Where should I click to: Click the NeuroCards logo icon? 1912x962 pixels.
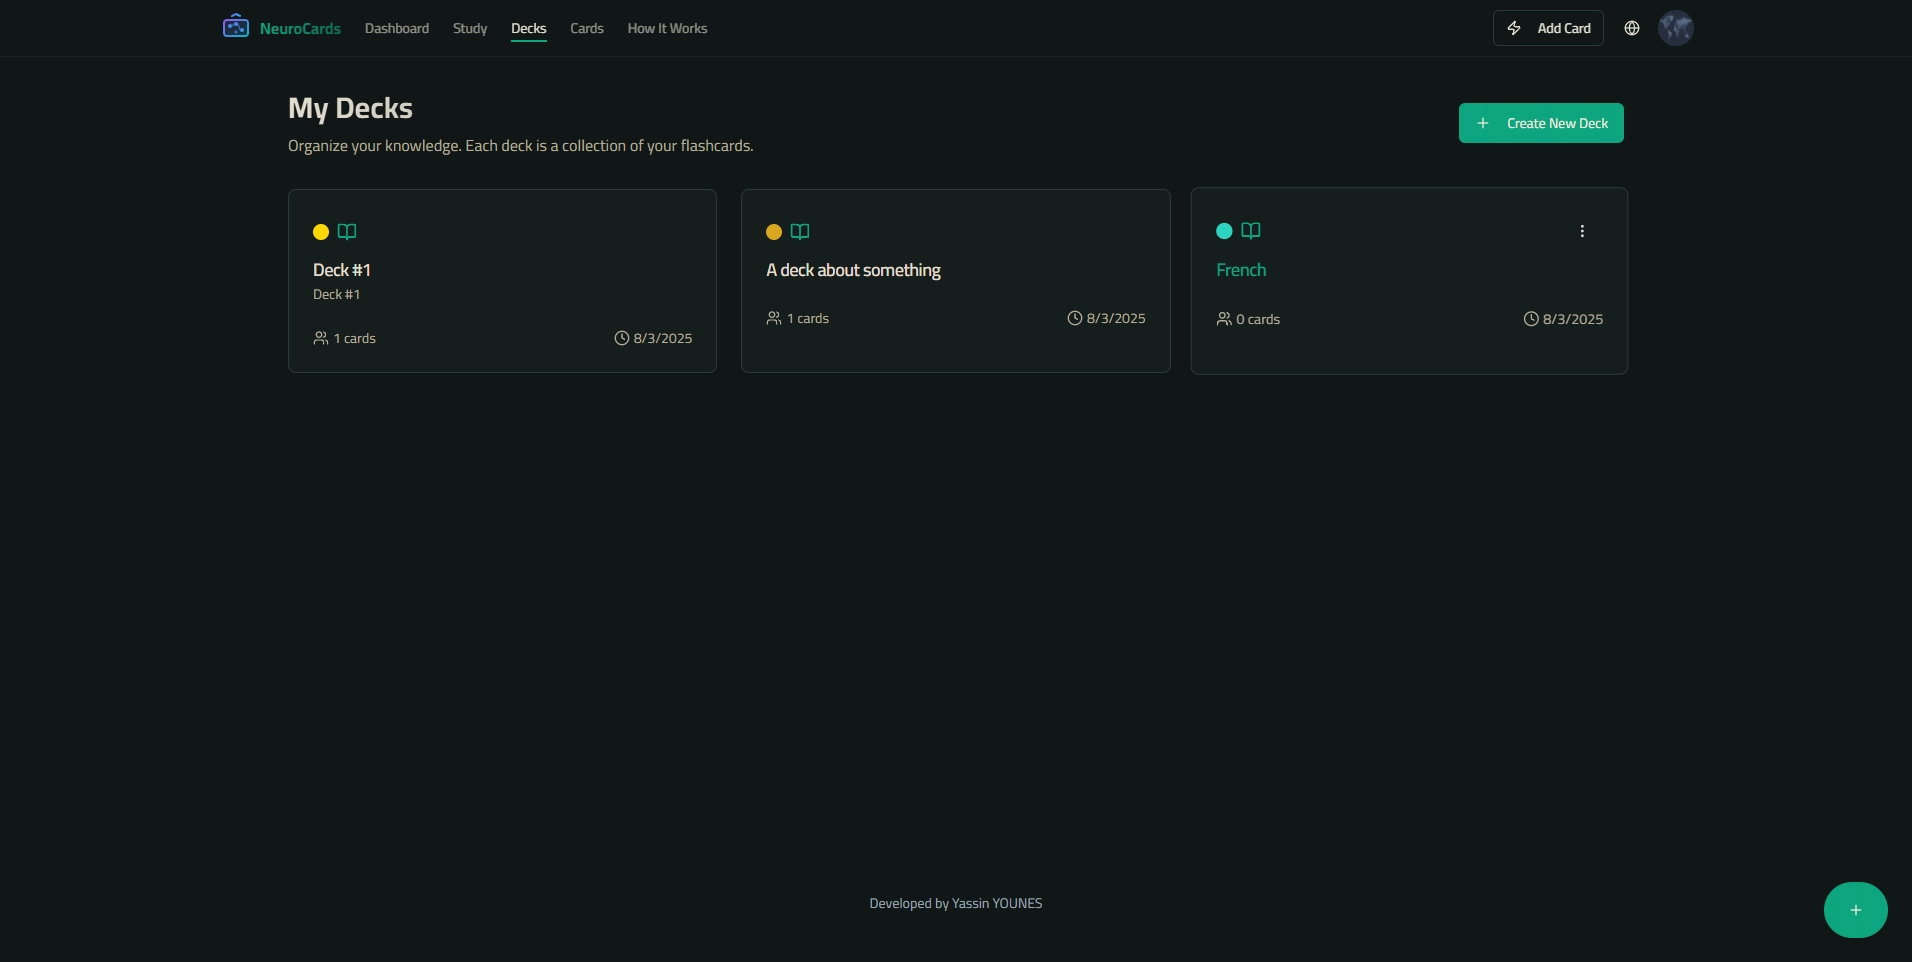236,26
